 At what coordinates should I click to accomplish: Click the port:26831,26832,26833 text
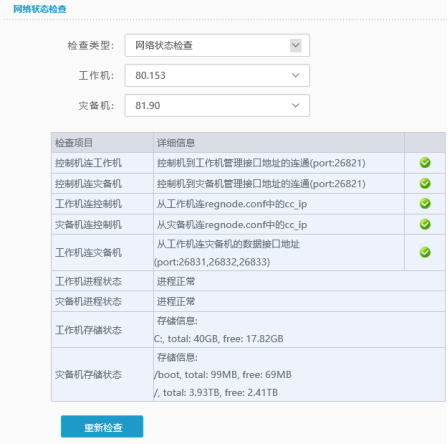point(212,262)
